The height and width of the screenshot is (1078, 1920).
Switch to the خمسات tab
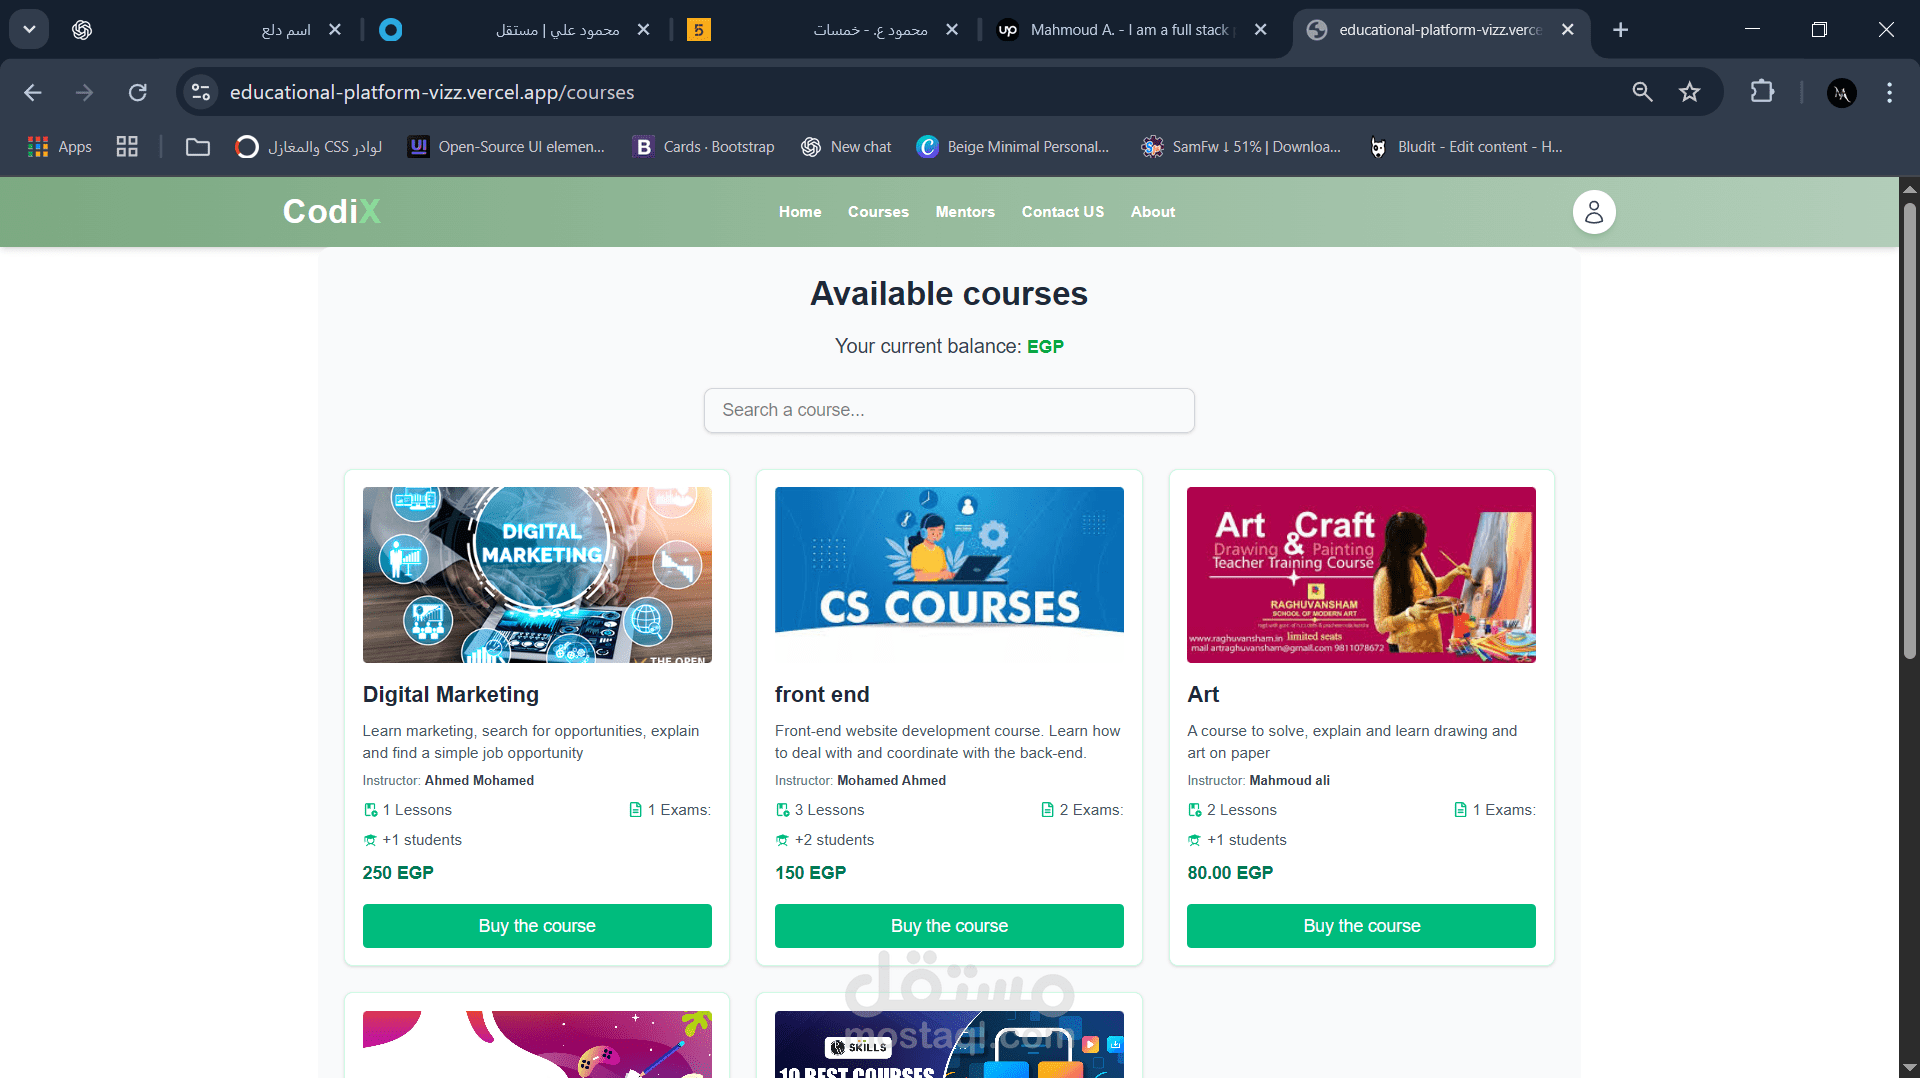[x=822, y=30]
